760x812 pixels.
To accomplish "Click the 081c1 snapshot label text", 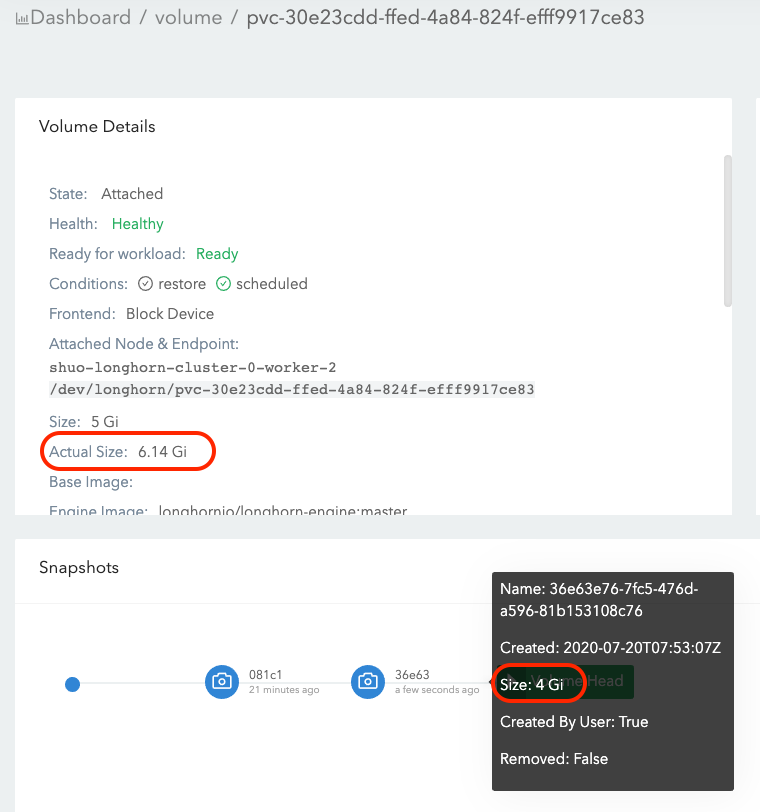I will coord(264,675).
